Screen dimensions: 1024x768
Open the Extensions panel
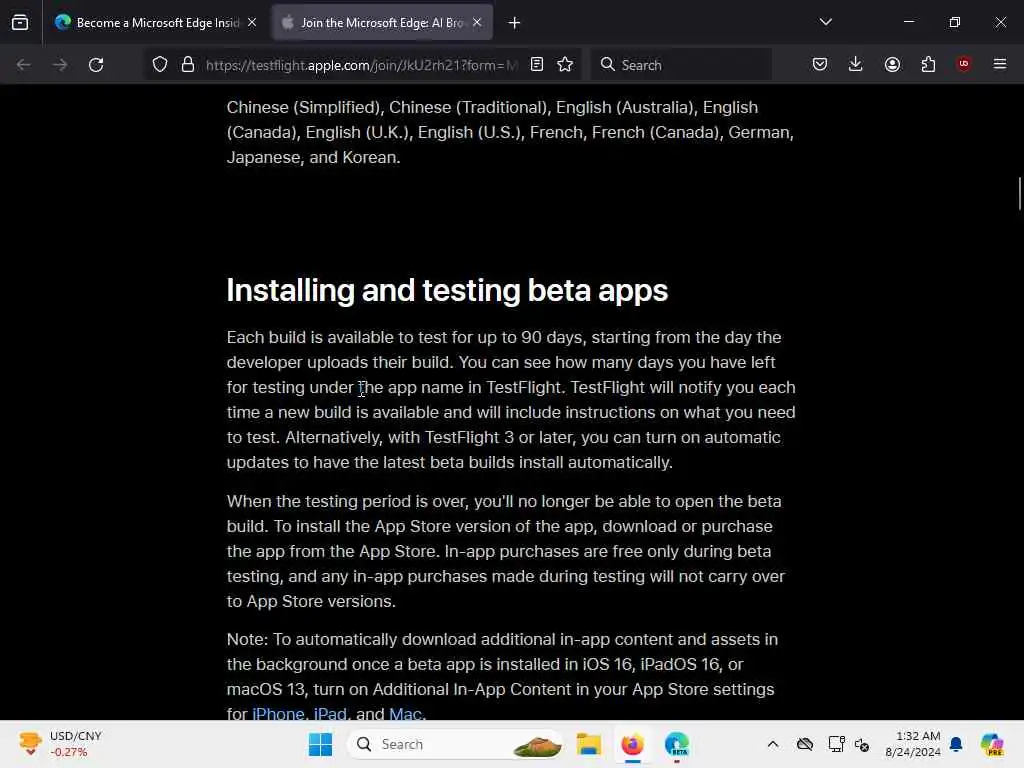(928, 65)
